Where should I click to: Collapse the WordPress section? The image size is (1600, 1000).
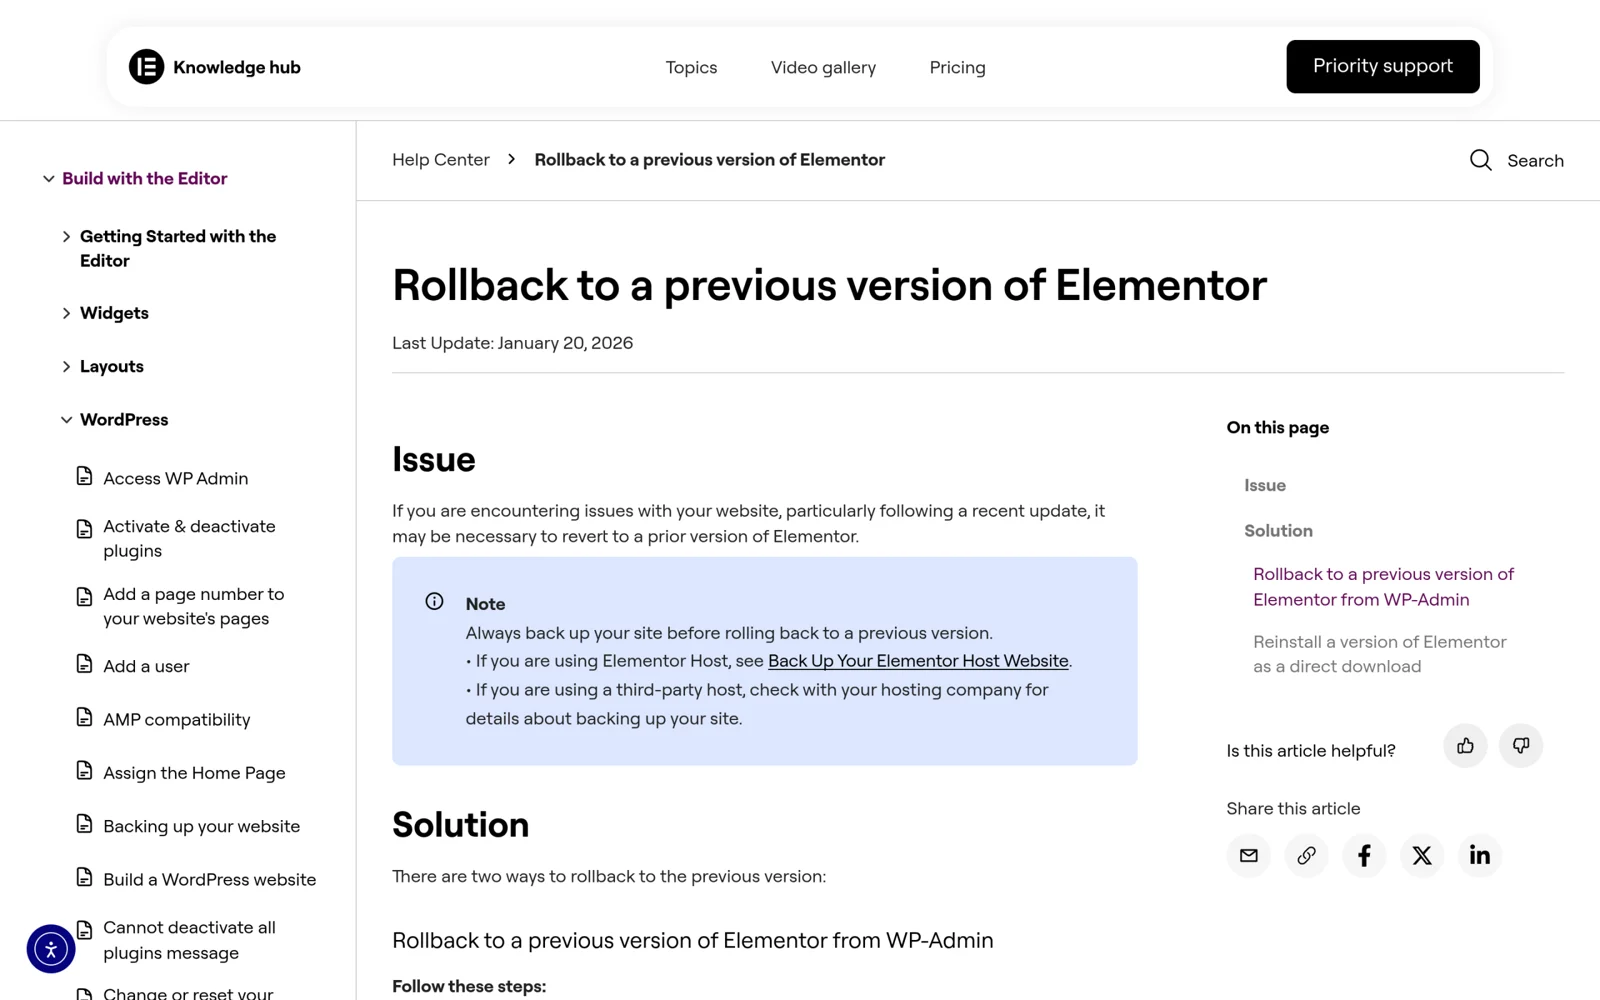[x=66, y=420]
